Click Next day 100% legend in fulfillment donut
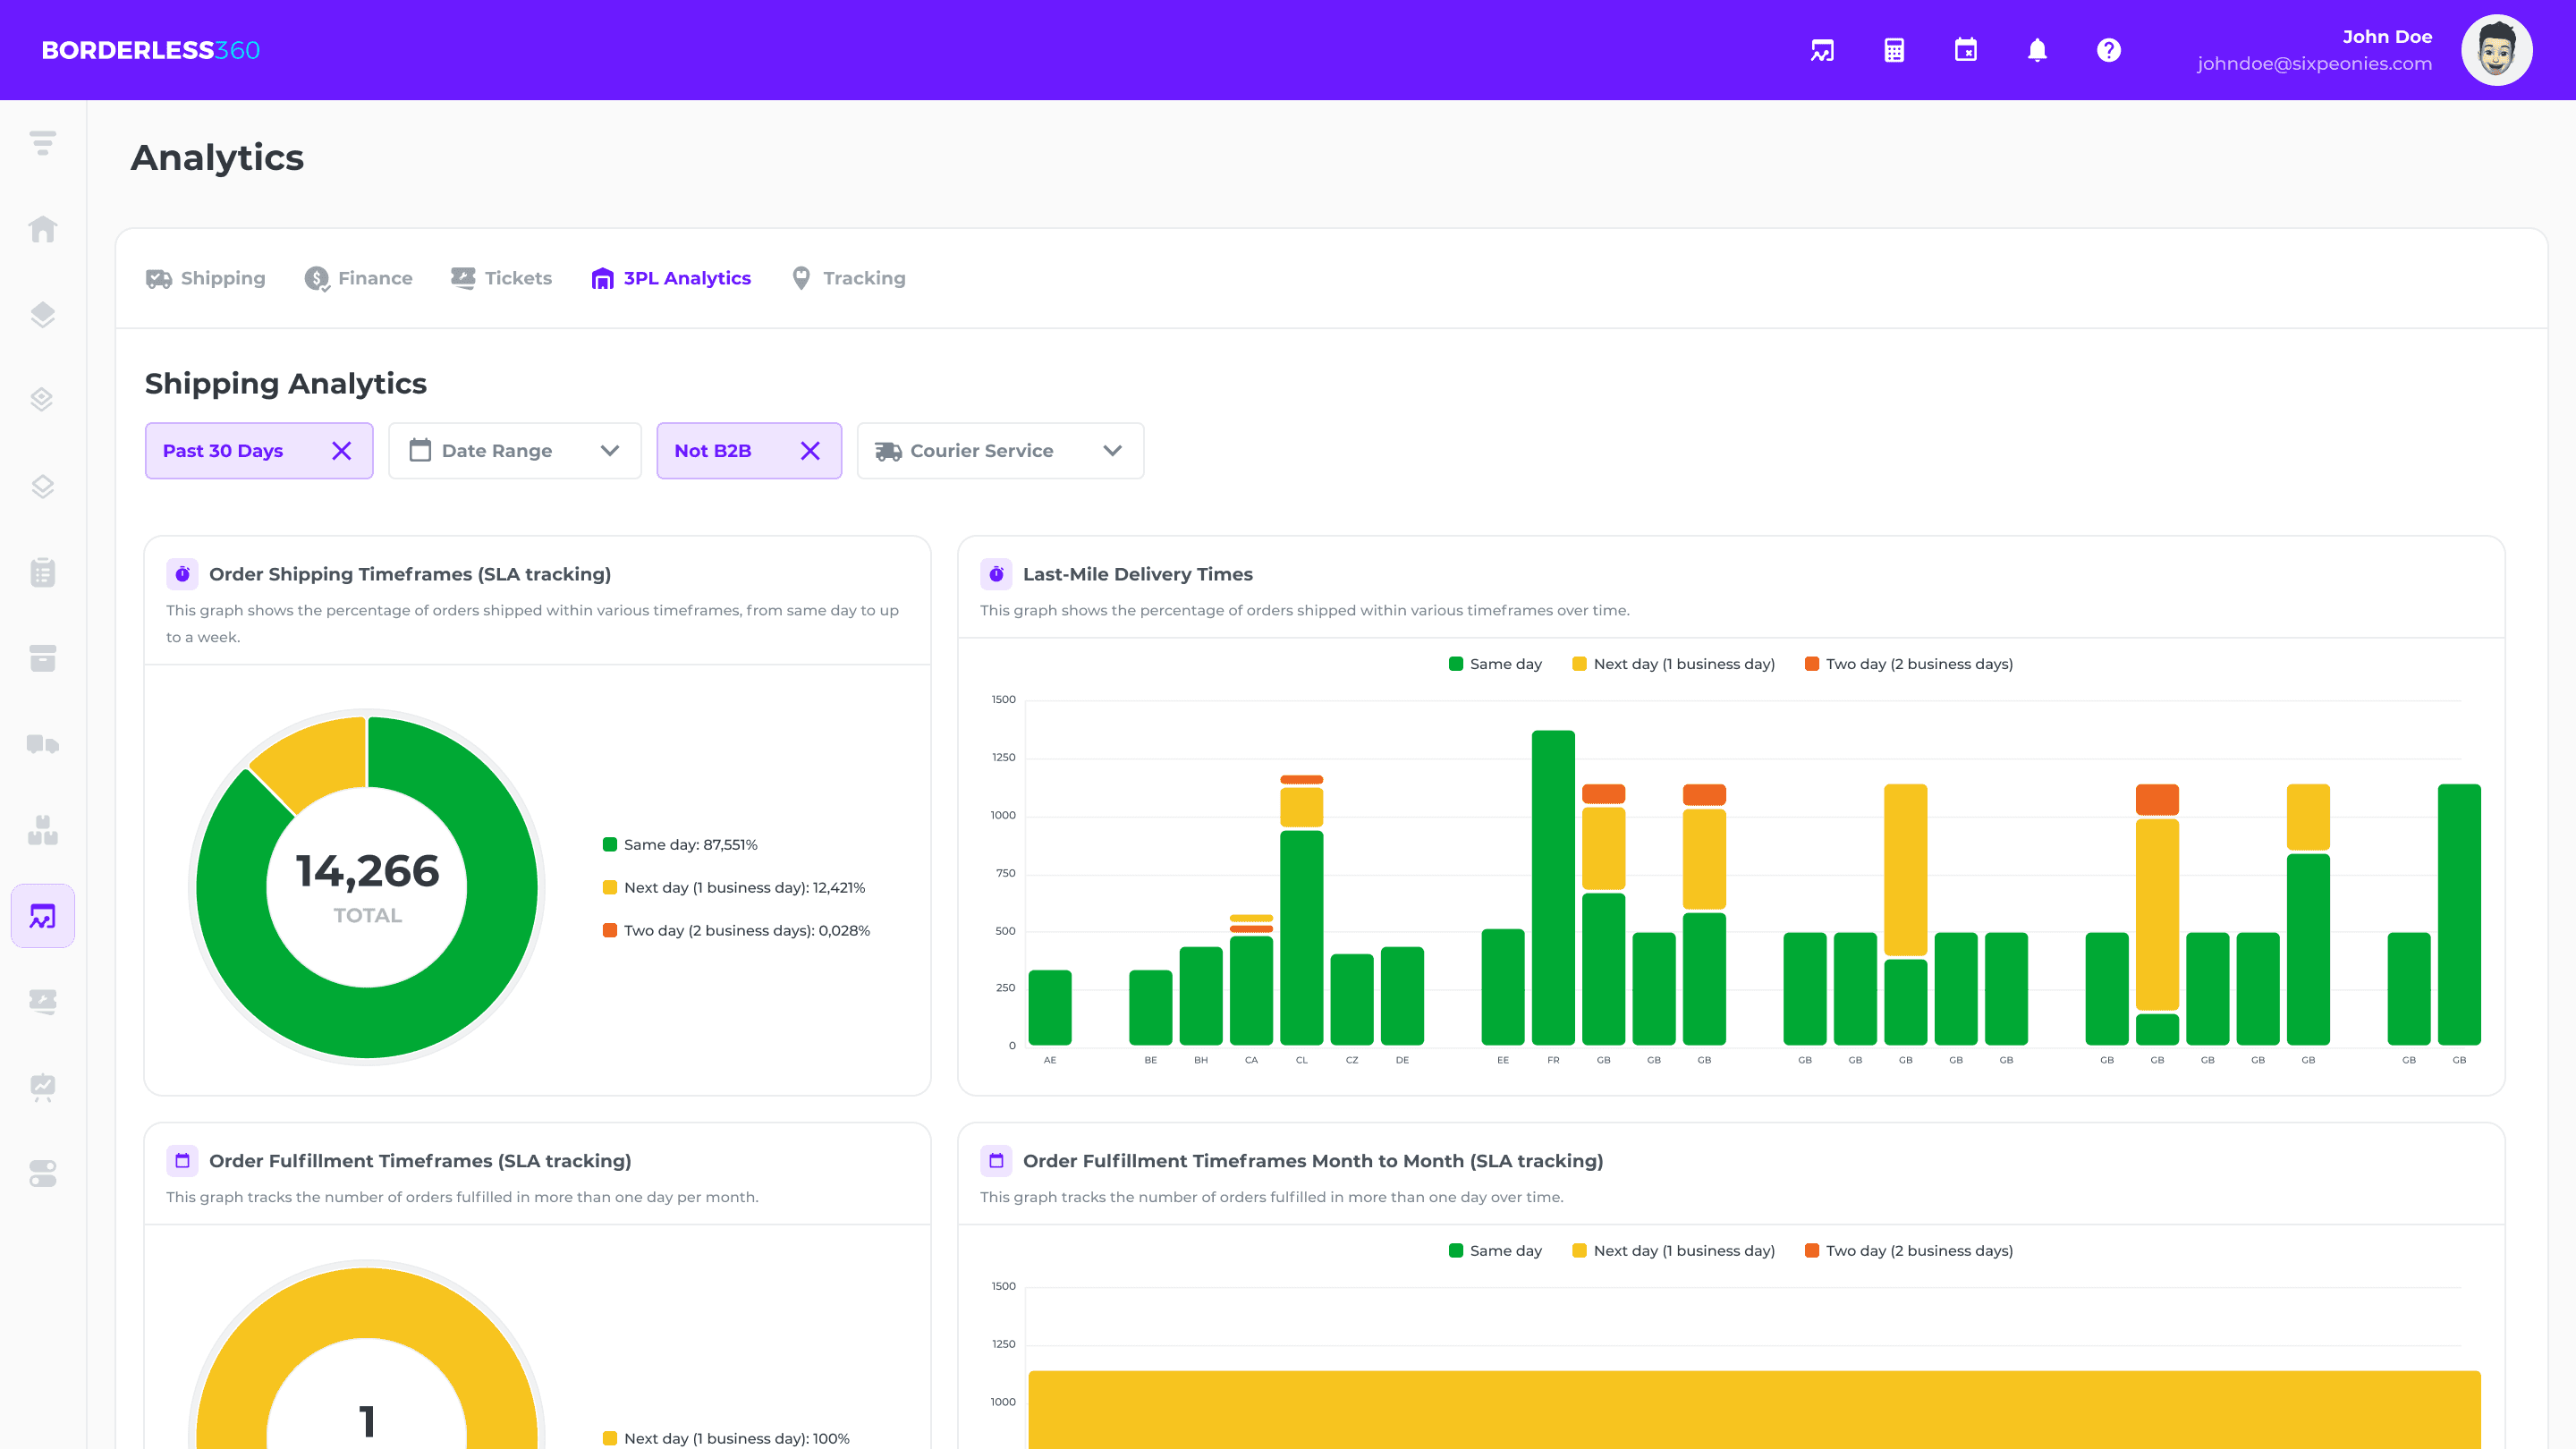The image size is (2576, 1449). (x=726, y=1439)
